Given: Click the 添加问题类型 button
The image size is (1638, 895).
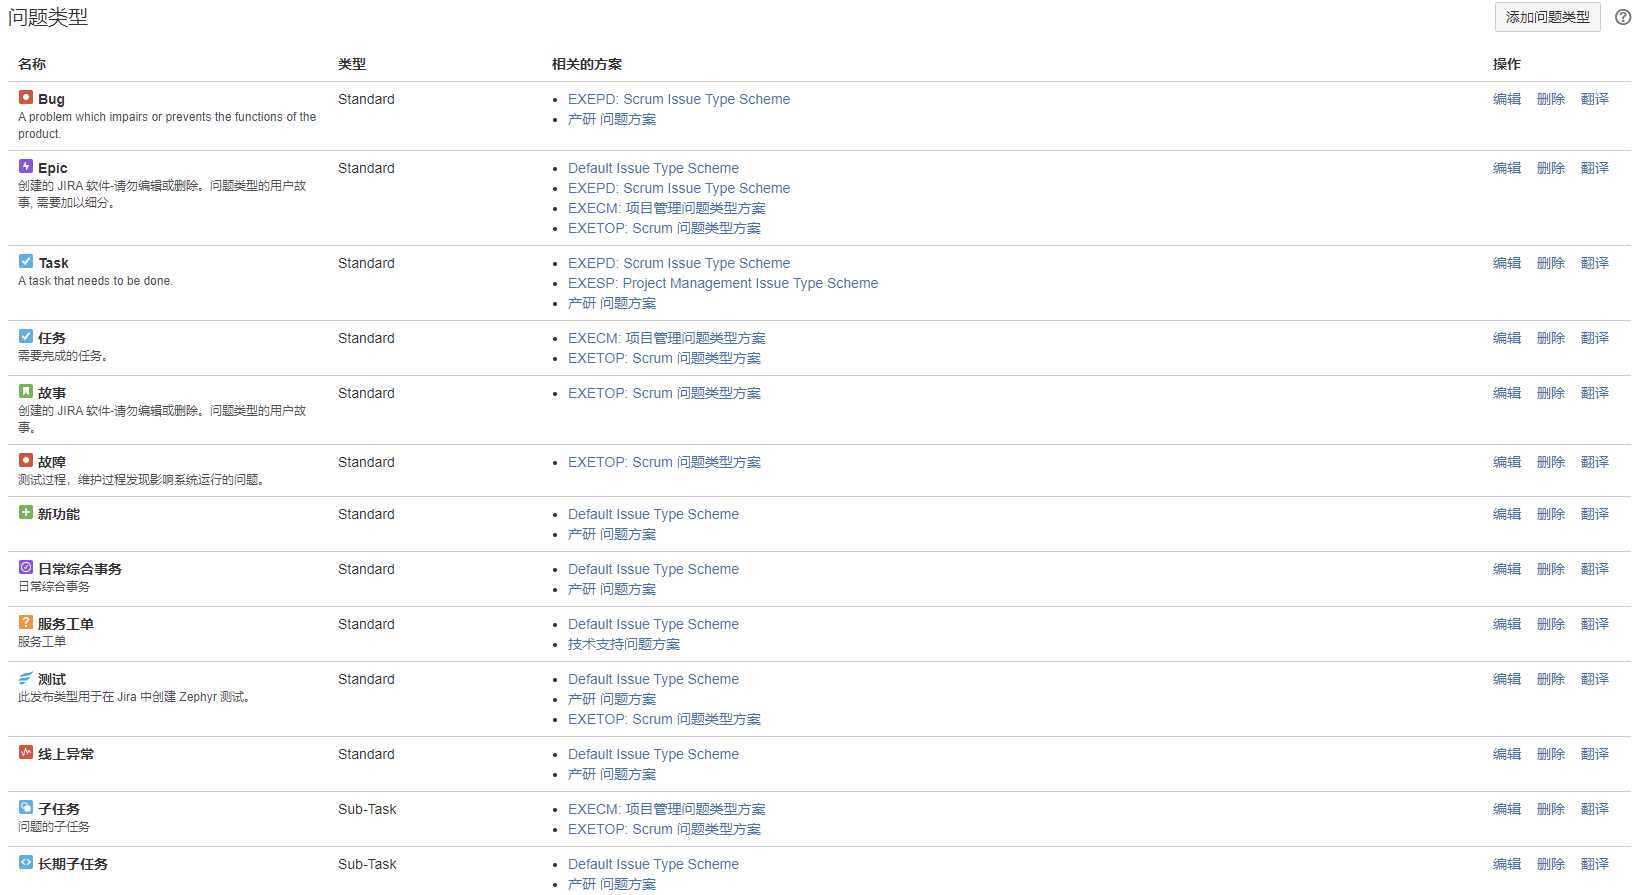Looking at the screenshot, I should 1547,17.
